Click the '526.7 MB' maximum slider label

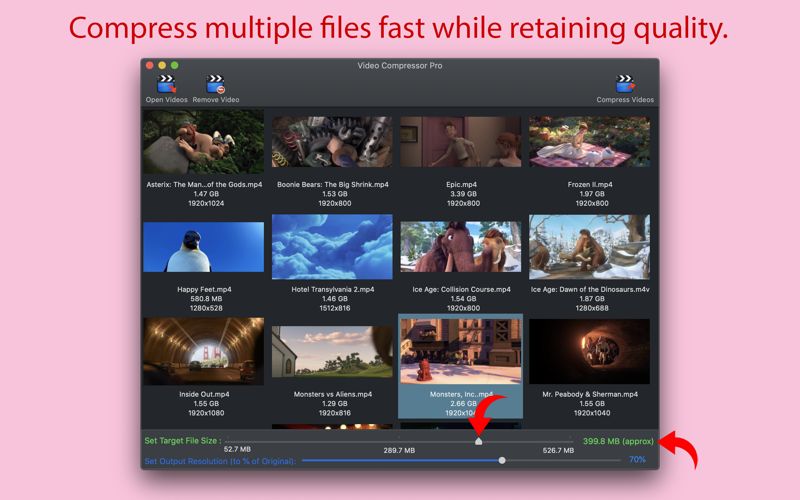[x=558, y=451]
